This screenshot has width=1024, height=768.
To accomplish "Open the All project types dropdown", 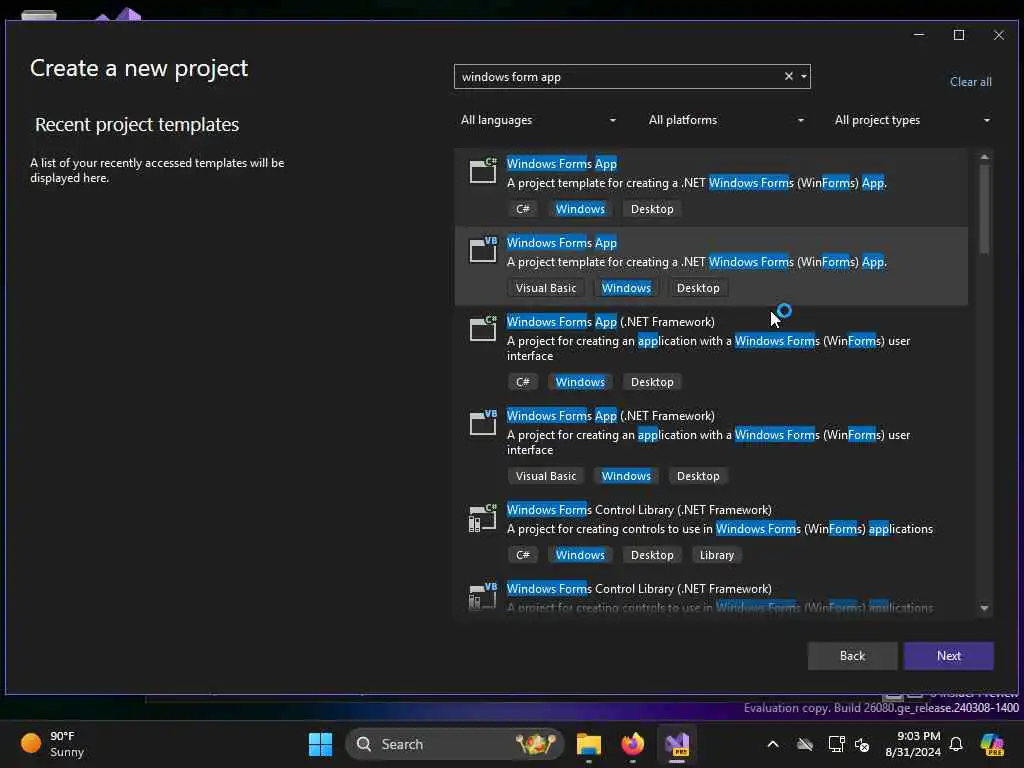I will pyautogui.click(x=912, y=120).
